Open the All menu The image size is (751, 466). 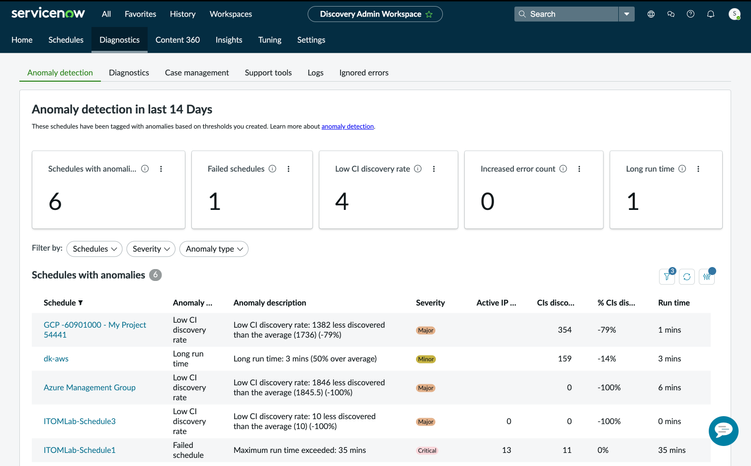tap(106, 14)
